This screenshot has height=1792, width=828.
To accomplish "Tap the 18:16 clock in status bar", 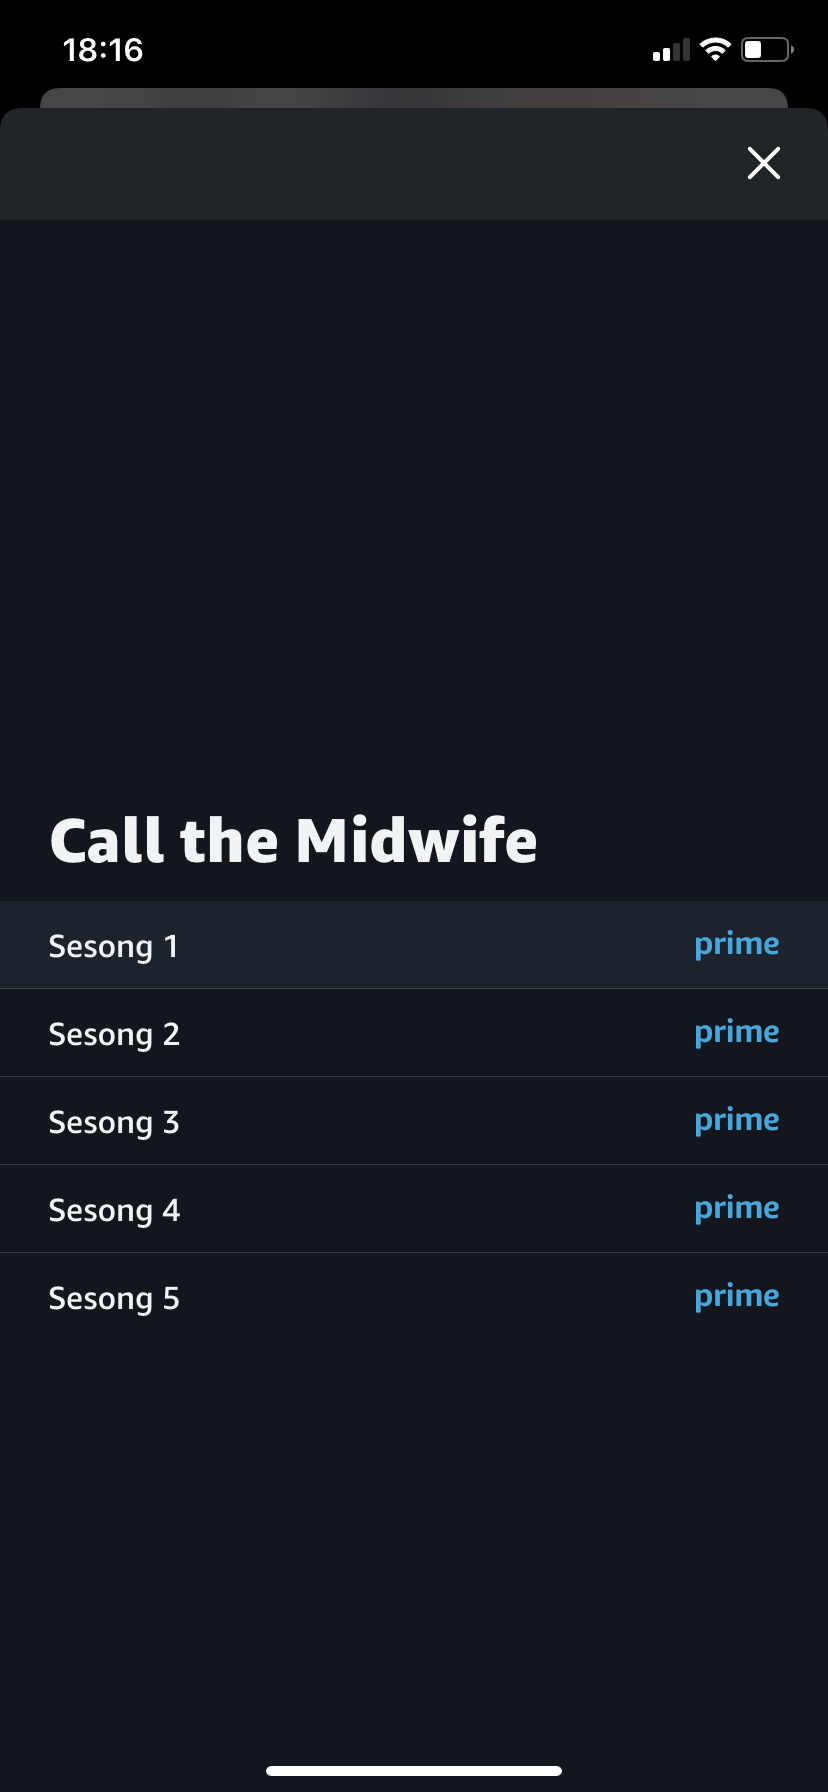I will click(x=103, y=50).
